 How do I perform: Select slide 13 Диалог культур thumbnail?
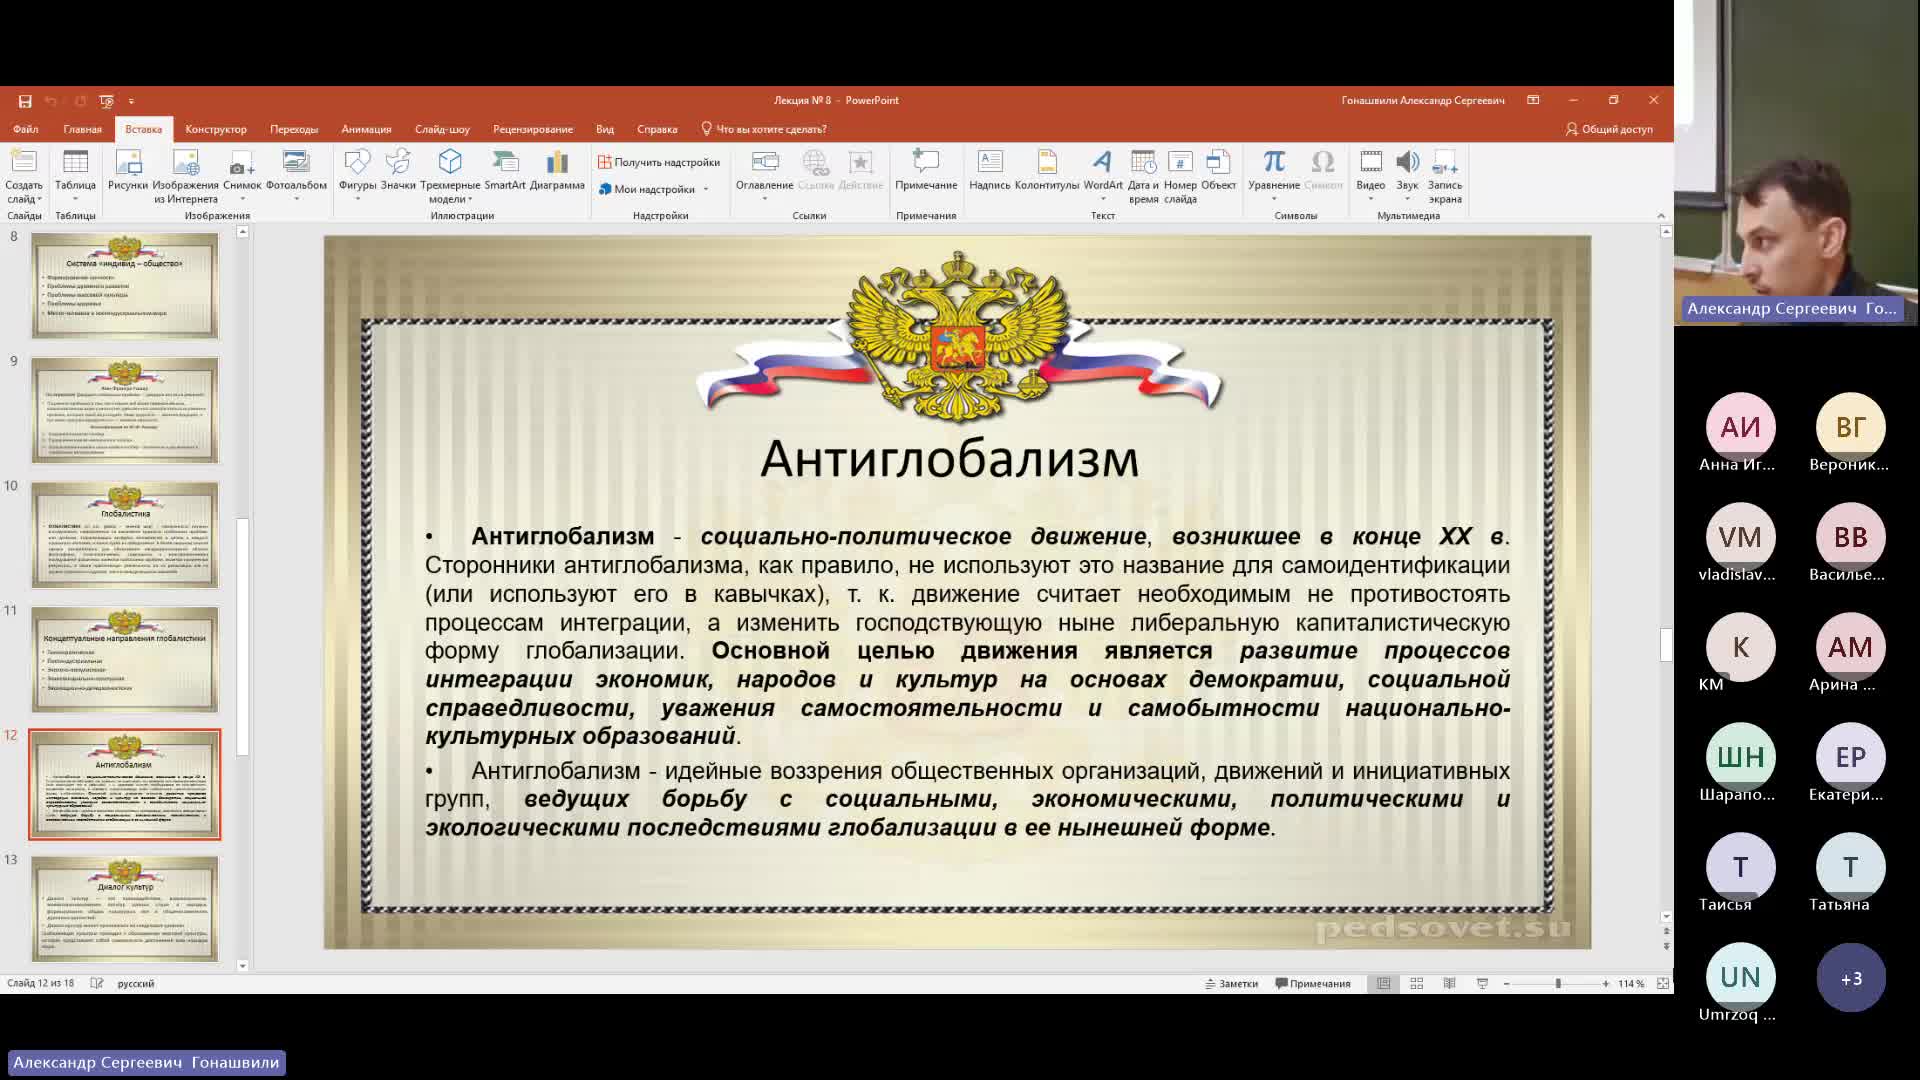125,909
